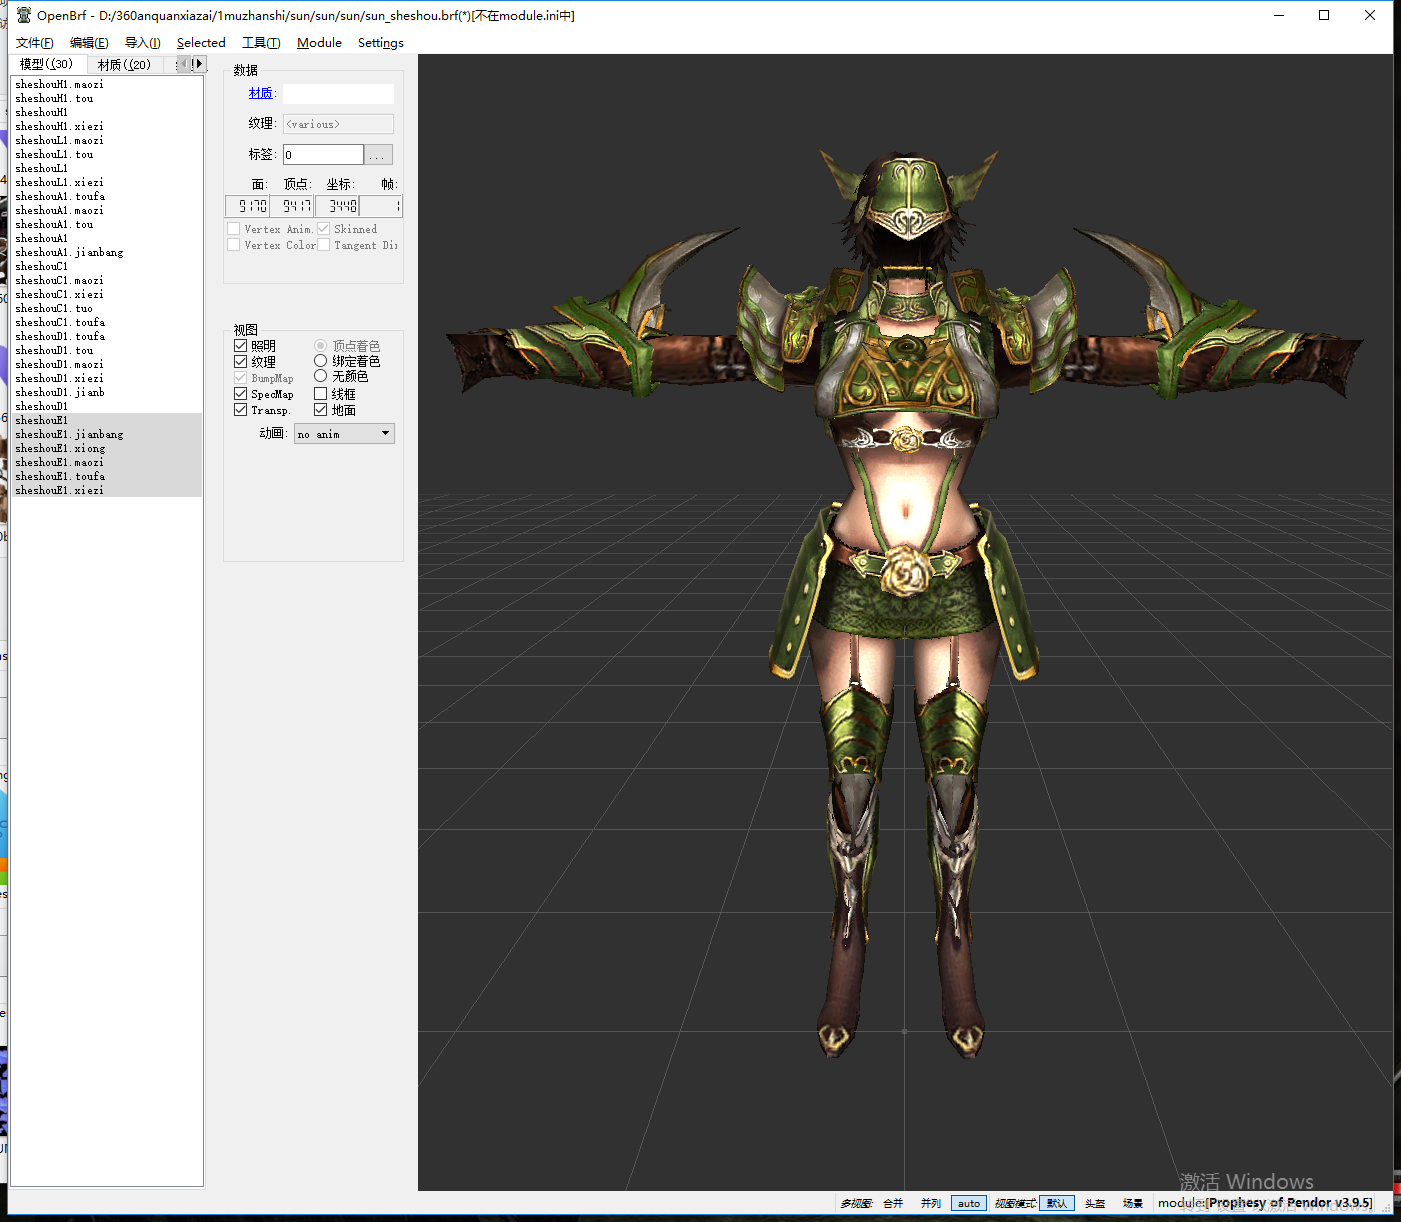The image size is (1401, 1222).
Task: Select the 无颜色 radio button
Action: click(x=321, y=376)
